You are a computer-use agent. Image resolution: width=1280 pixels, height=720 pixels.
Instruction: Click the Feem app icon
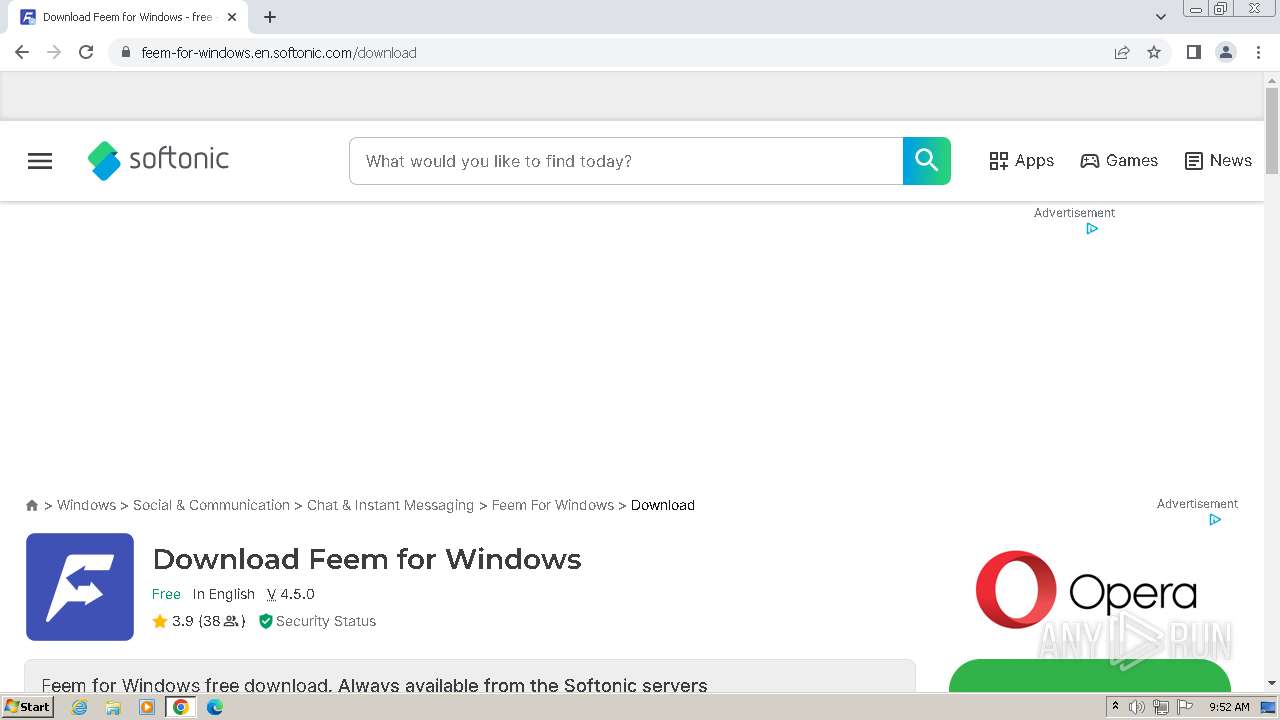click(80, 587)
